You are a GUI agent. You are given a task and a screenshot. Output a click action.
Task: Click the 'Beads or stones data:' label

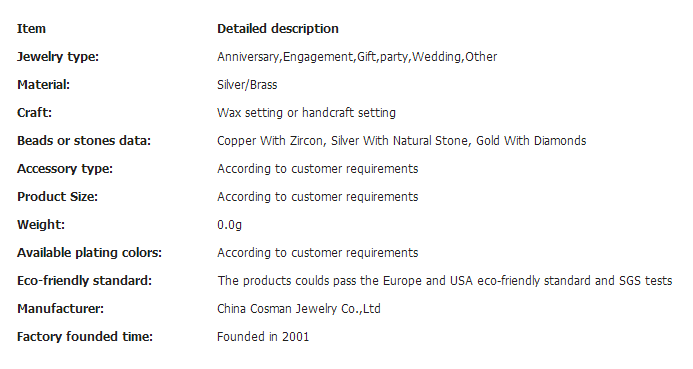click(x=84, y=141)
